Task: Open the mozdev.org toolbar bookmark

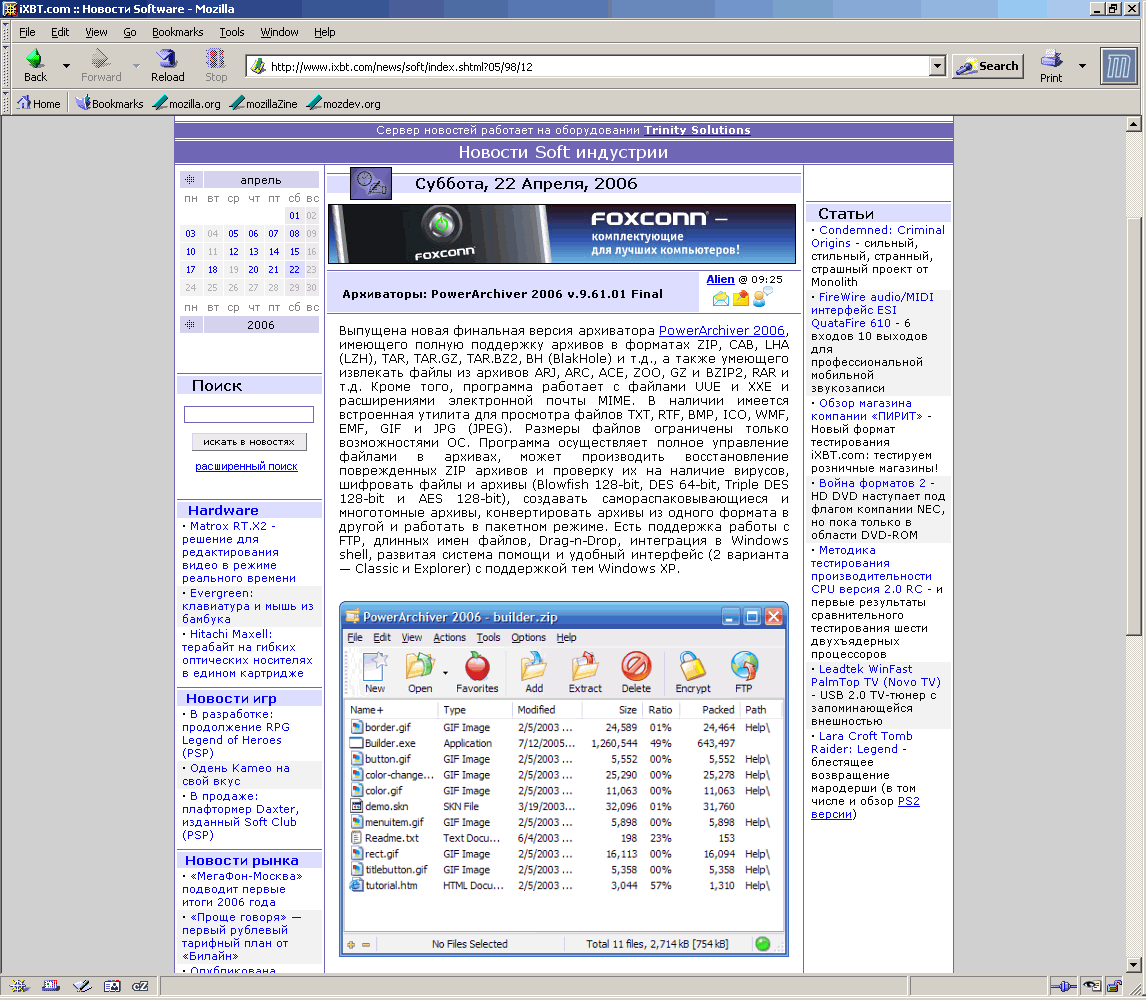Action: (x=344, y=103)
